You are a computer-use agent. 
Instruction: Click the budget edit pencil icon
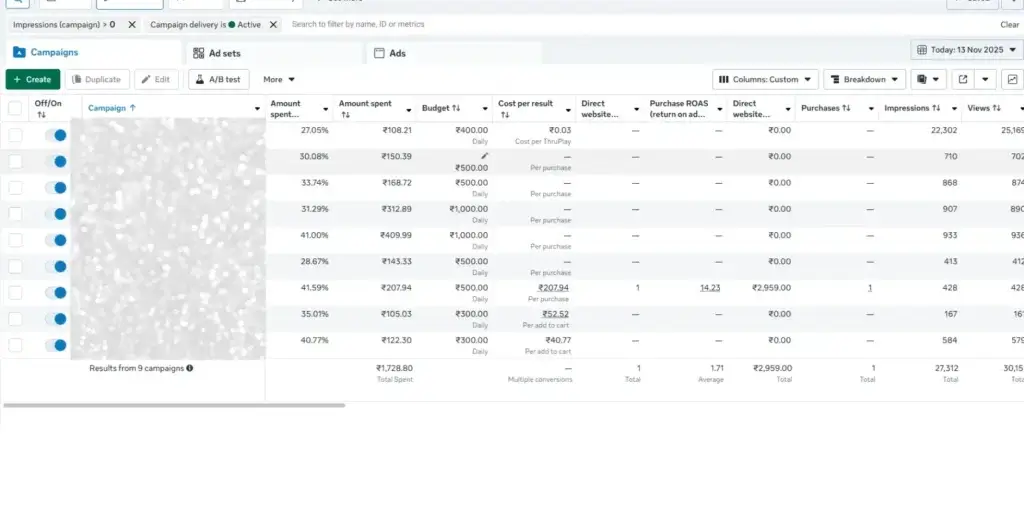(485, 156)
